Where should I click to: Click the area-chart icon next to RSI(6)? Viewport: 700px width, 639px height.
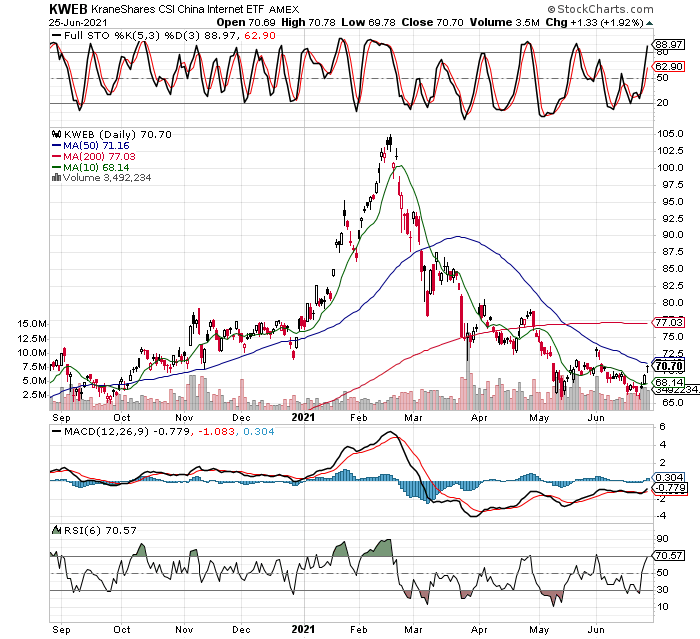tap(56, 530)
